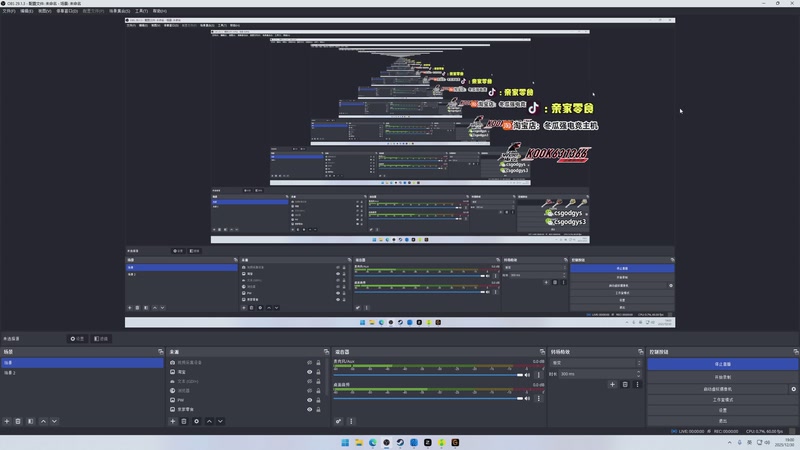This screenshot has width=800, height=450.
Task: Toggle visibility of 文本 (GDI+) source
Action: click(309, 382)
